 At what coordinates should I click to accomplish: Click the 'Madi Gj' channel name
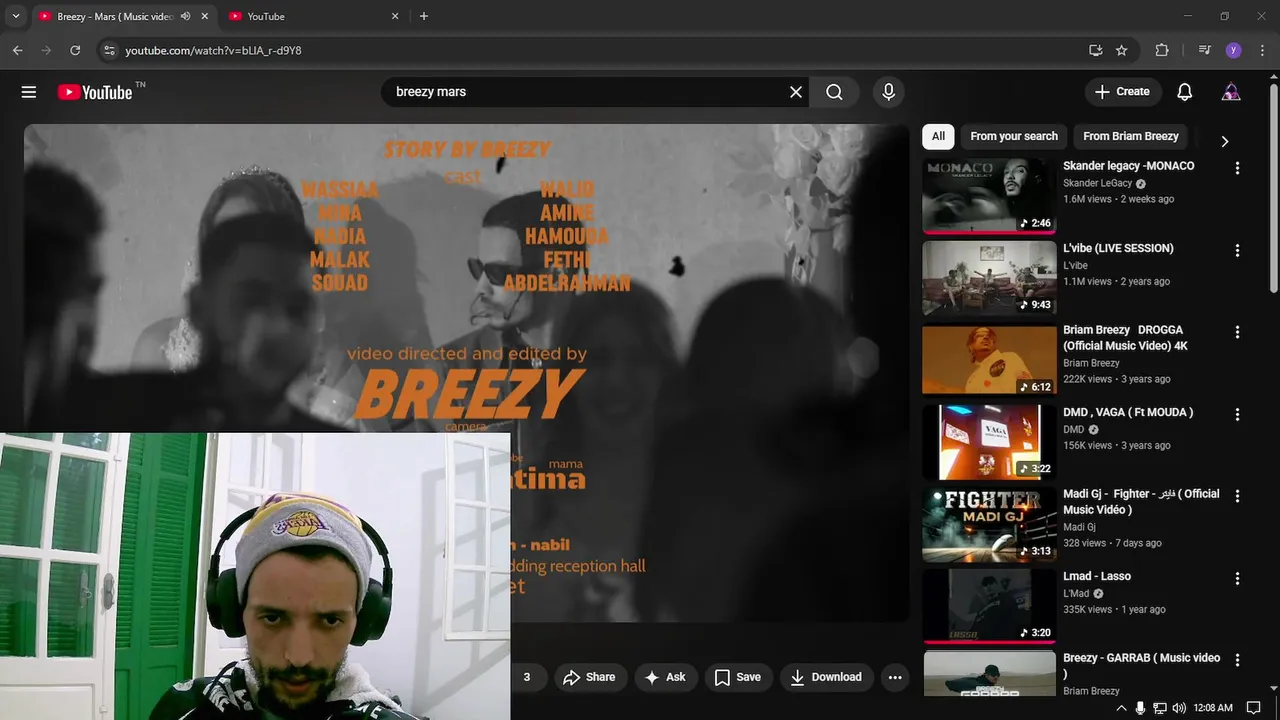1079,527
